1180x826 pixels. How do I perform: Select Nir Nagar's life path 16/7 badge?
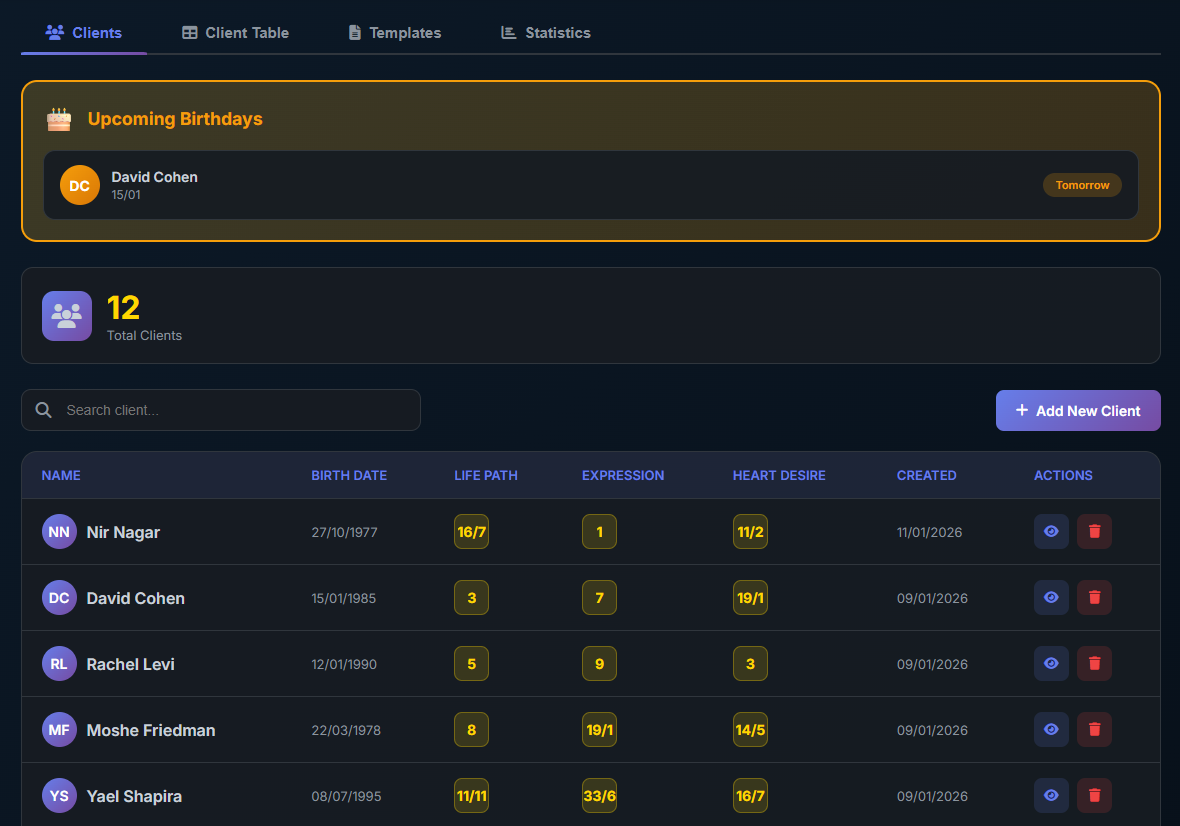click(x=471, y=532)
